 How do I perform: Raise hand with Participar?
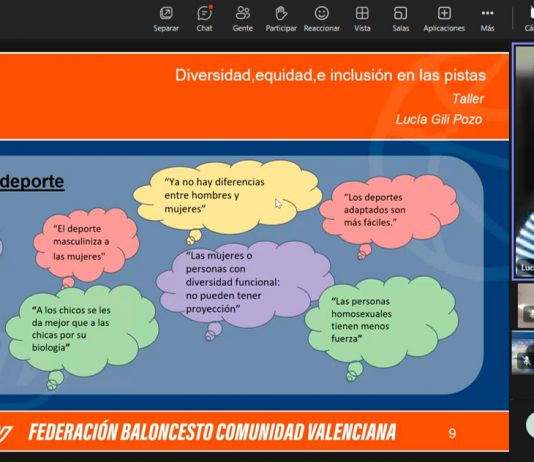(281, 19)
